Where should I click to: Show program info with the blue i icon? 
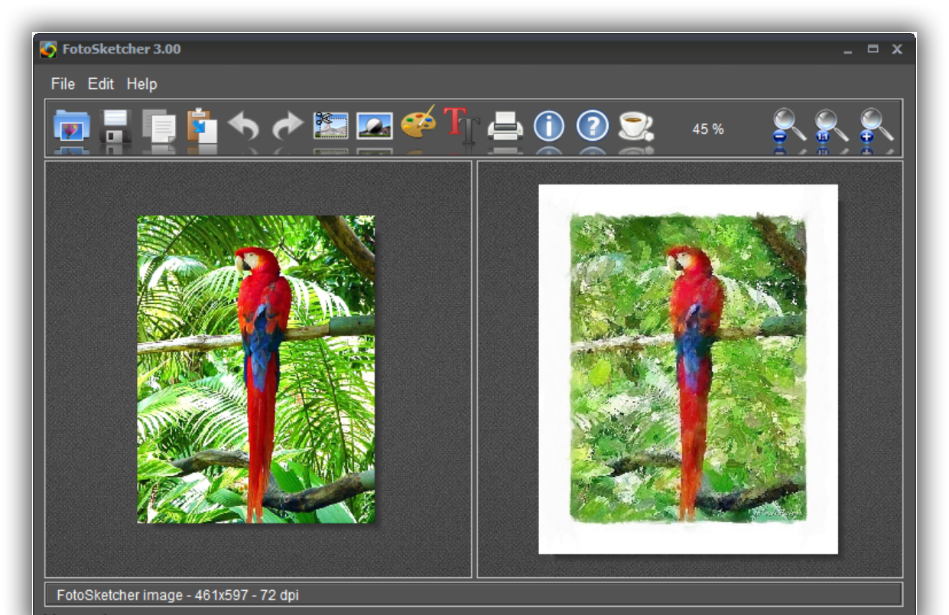tap(549, 126)
